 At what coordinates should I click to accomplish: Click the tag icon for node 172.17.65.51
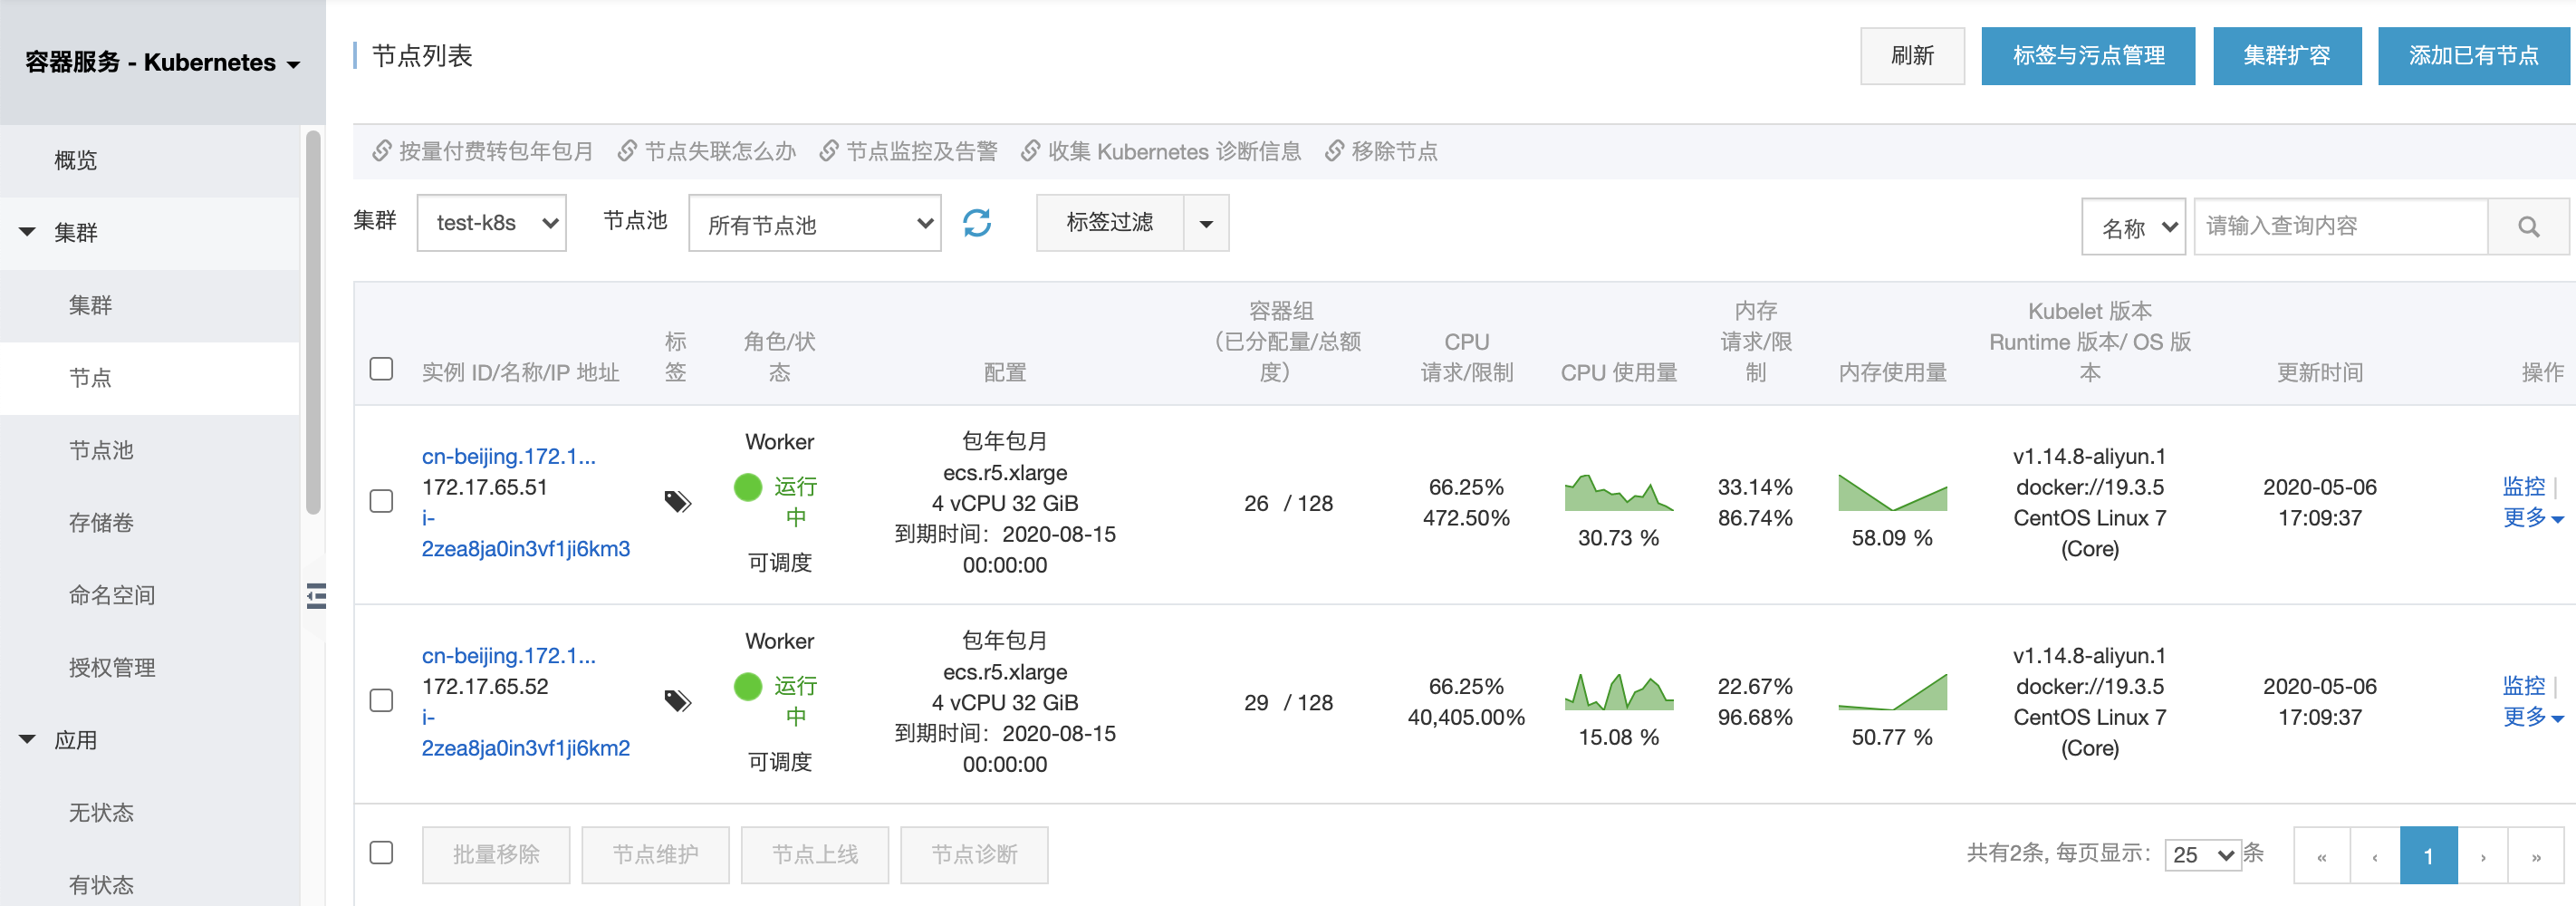(678, 502)
